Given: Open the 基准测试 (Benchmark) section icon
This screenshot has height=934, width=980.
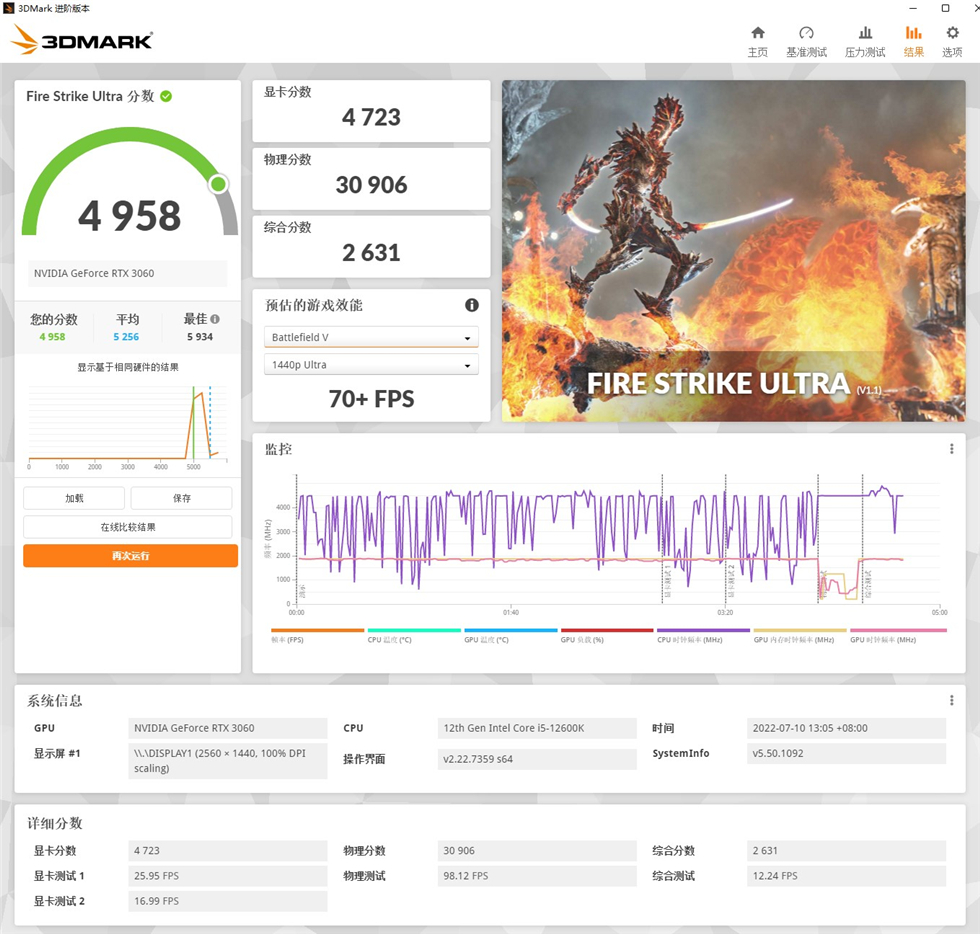Looking at the screenshot, I should (806, 38).
